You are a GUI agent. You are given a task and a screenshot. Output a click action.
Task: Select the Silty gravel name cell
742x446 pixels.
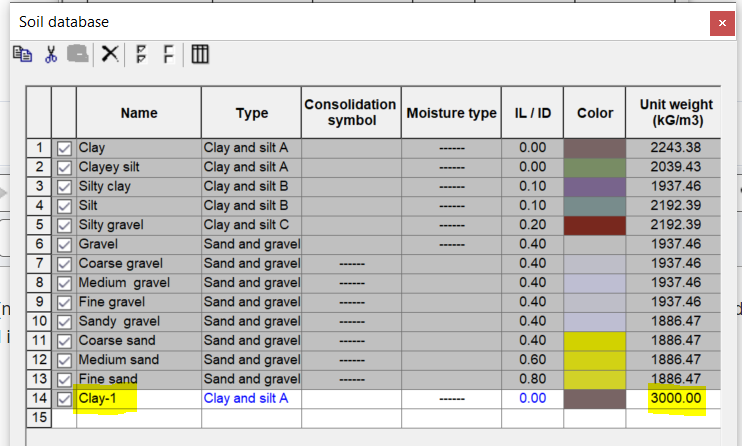139,225
